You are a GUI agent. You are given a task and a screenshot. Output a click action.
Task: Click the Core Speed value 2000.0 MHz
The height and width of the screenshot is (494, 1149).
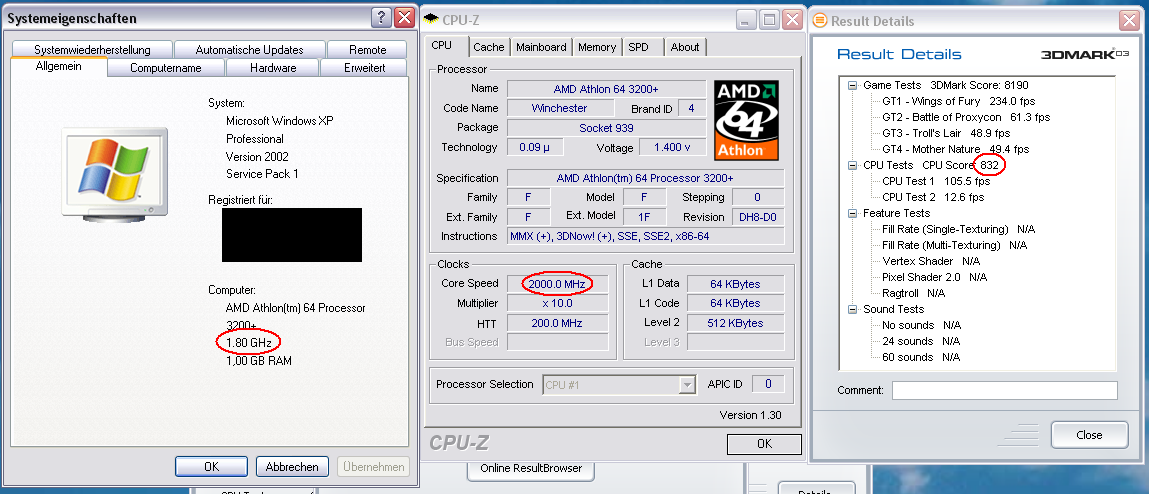pyautogui.click(x=558, y=284)
